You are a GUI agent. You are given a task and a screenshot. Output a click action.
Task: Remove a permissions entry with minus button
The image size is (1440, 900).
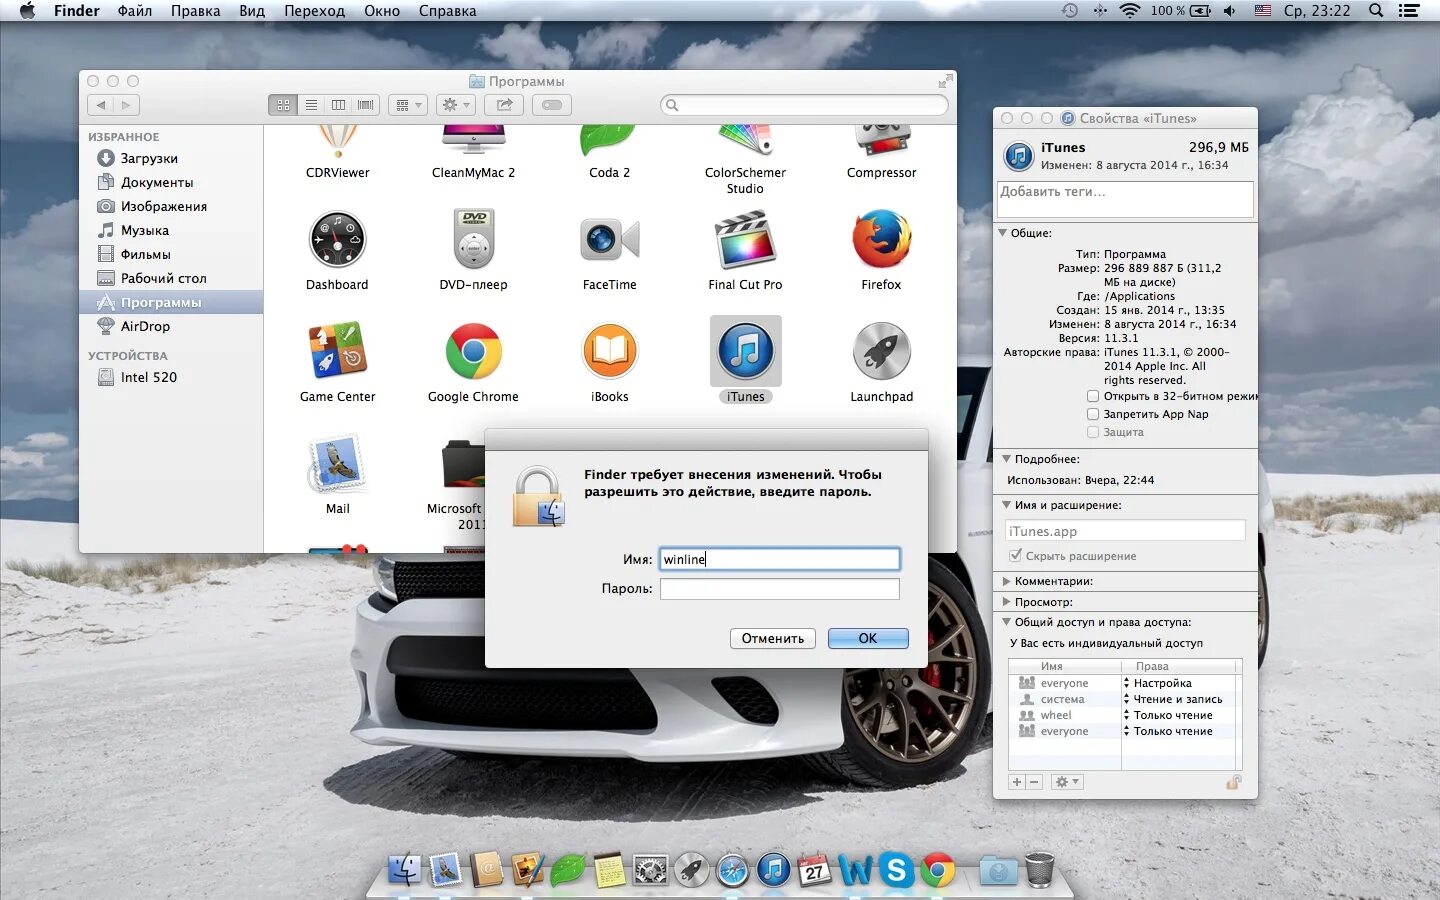tap(1035, 782)
